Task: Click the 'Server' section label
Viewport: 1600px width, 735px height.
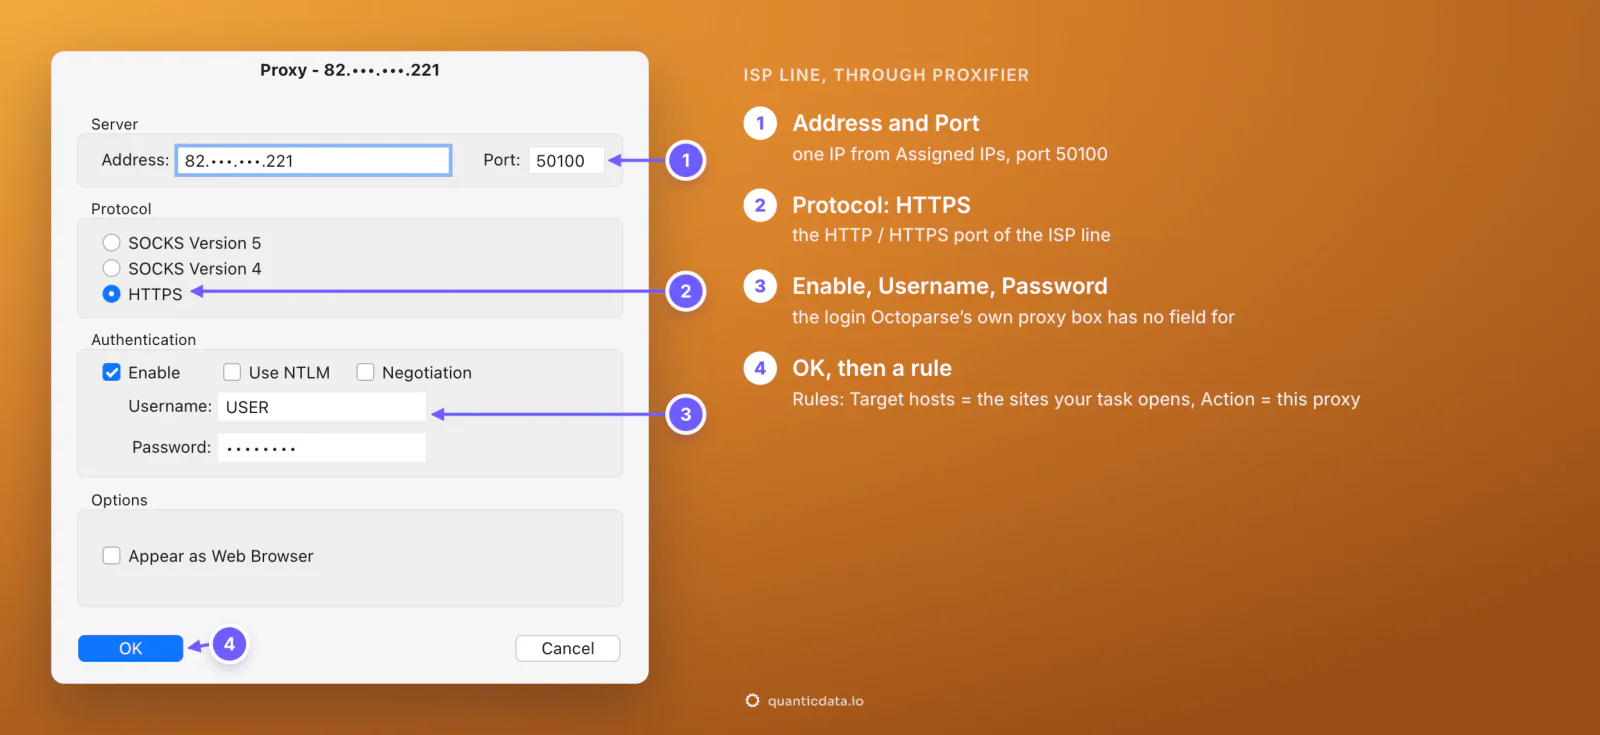Action: click(114, 124)
